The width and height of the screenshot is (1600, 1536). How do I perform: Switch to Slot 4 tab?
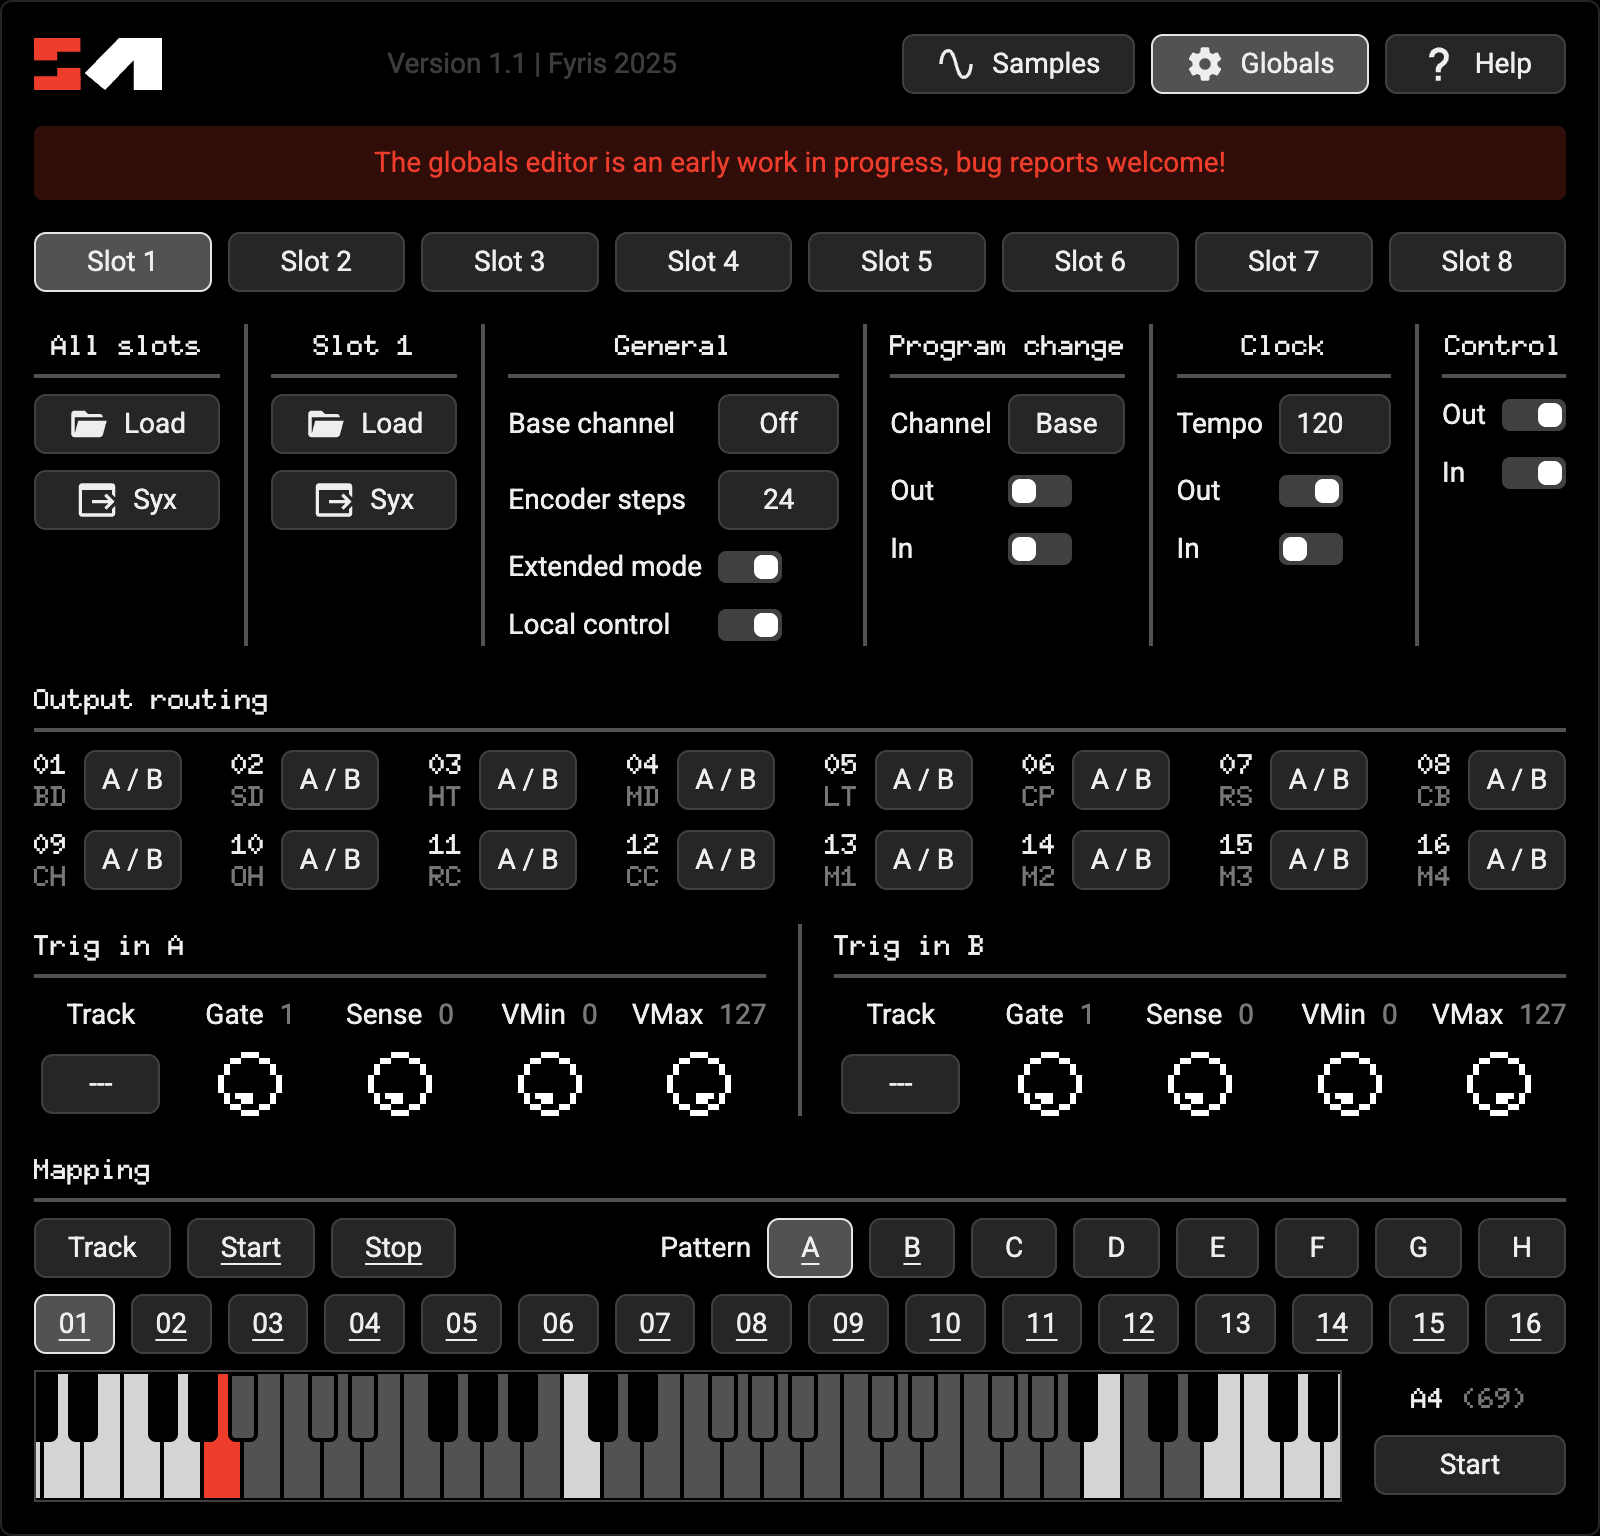tap(702, 262)
